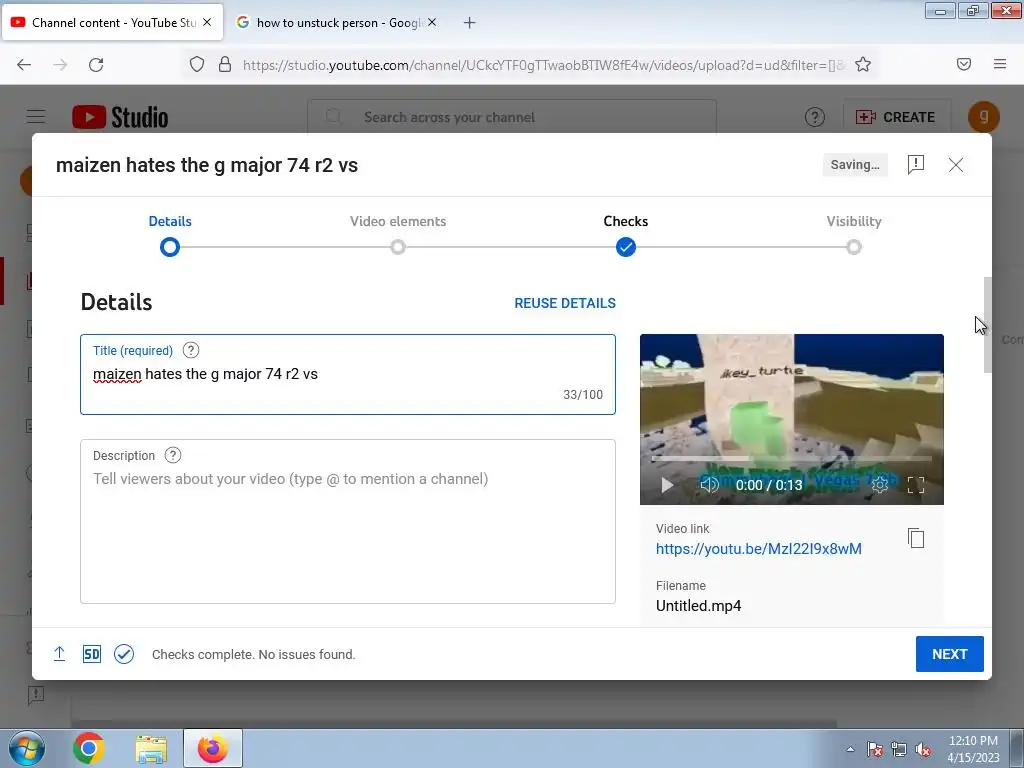Image resolution: width=1024 pixels, height=768 pixels.
Task: Open help icon beside Title (required)
Action: click(x=191, y=350)
